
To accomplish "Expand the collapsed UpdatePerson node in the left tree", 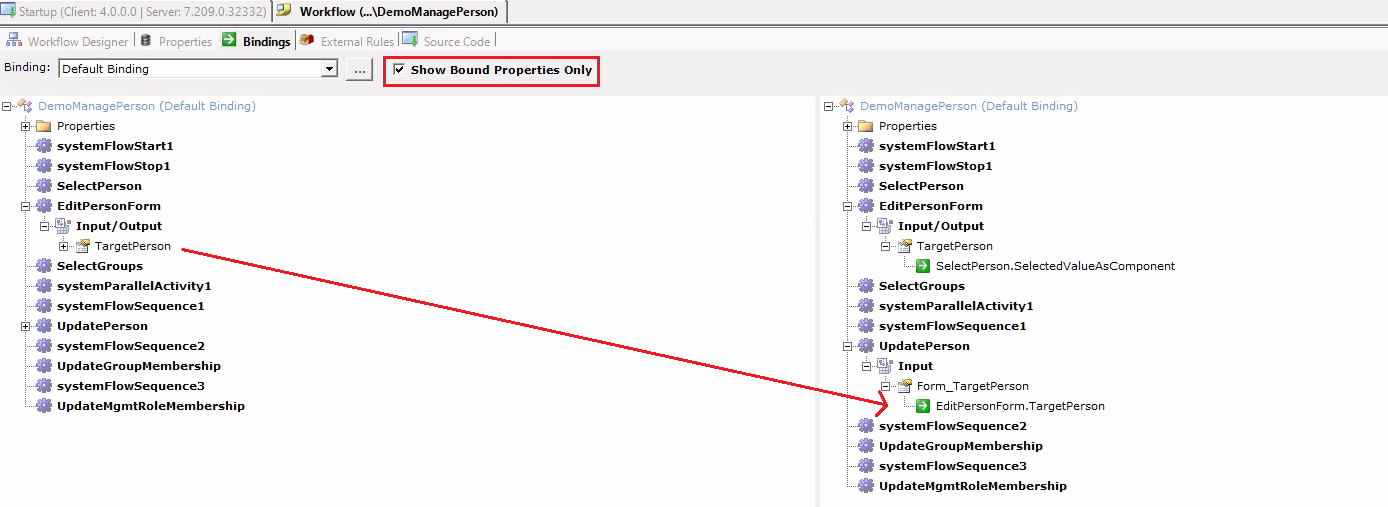I will (x=26, y=326).
